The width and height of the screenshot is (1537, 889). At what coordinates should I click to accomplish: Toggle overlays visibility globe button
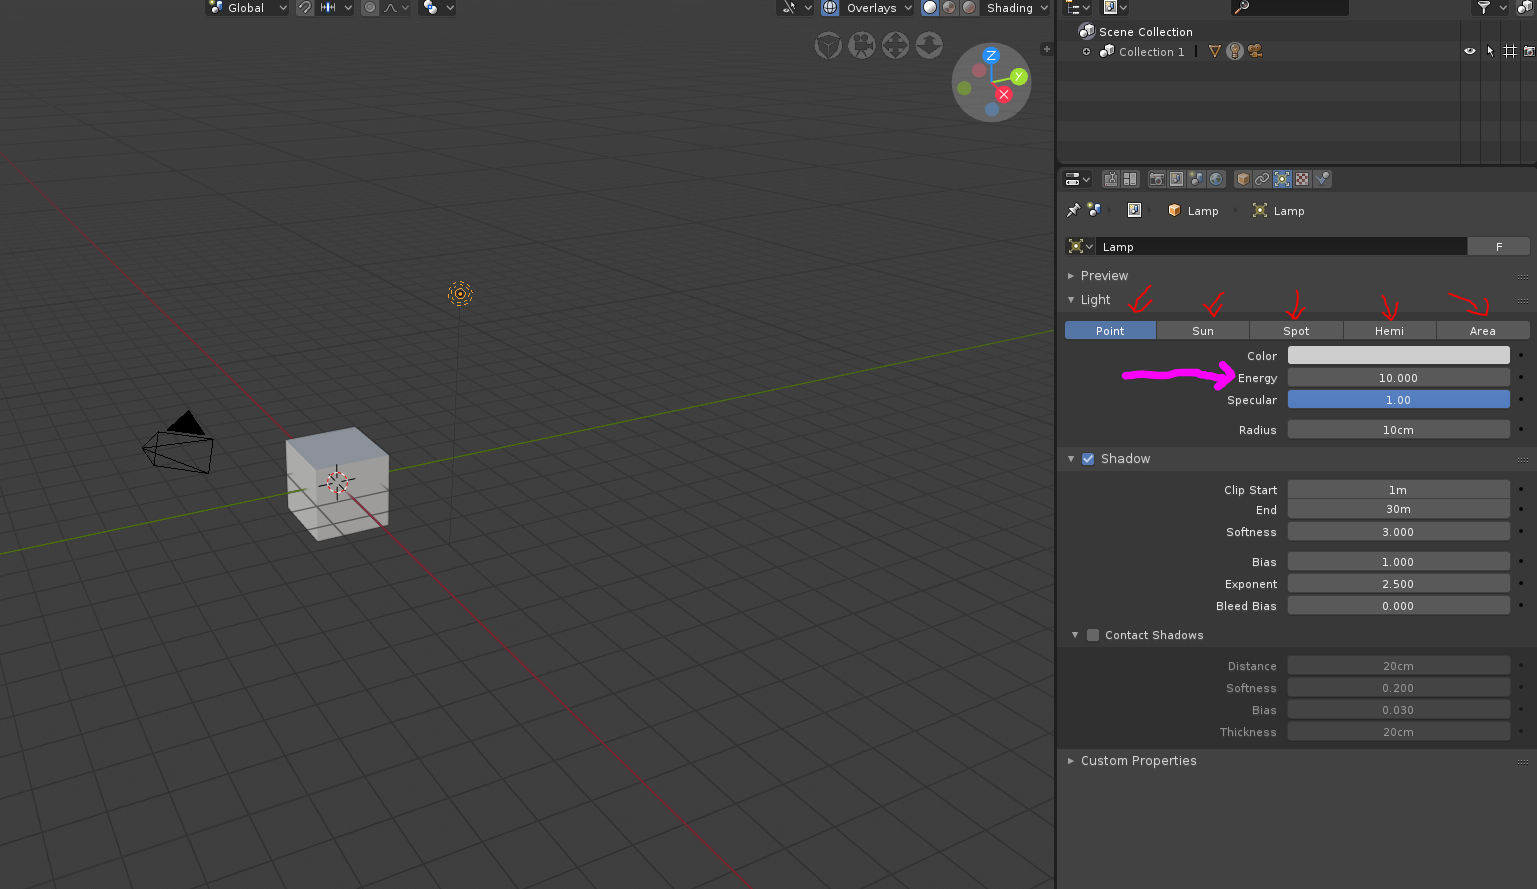(830, 8)
